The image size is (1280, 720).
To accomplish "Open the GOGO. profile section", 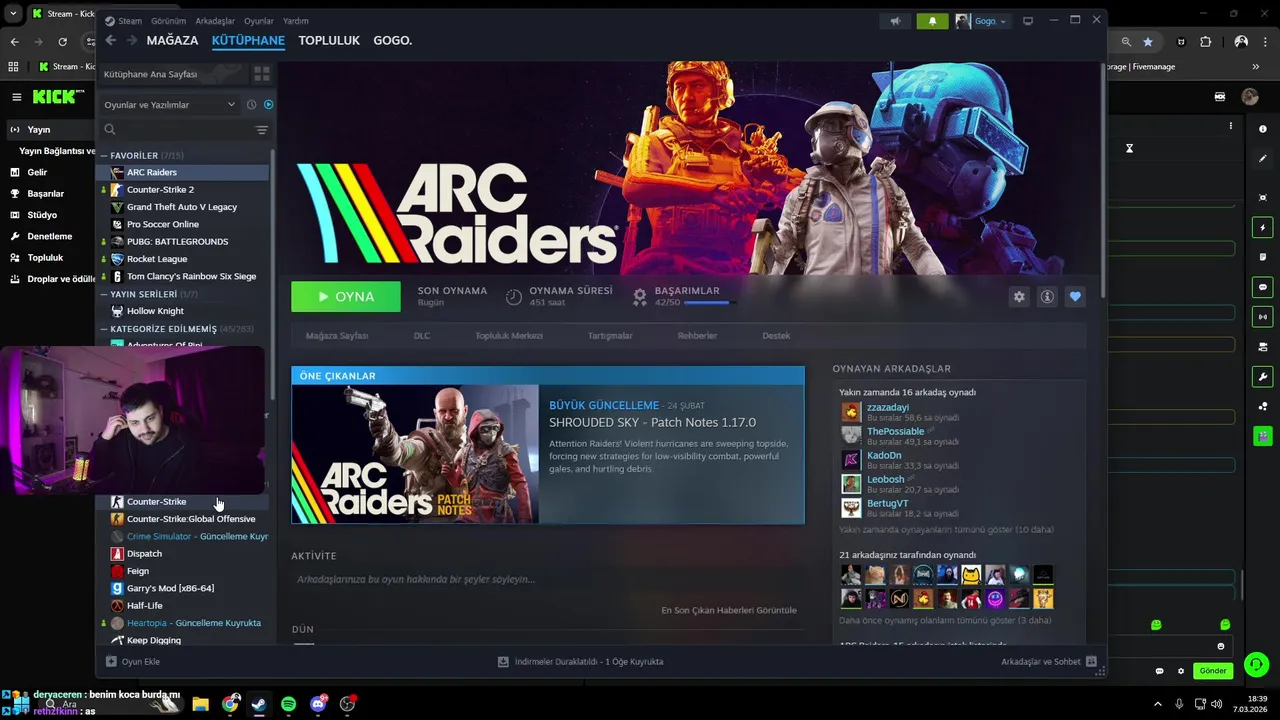I will coord(393,41).
